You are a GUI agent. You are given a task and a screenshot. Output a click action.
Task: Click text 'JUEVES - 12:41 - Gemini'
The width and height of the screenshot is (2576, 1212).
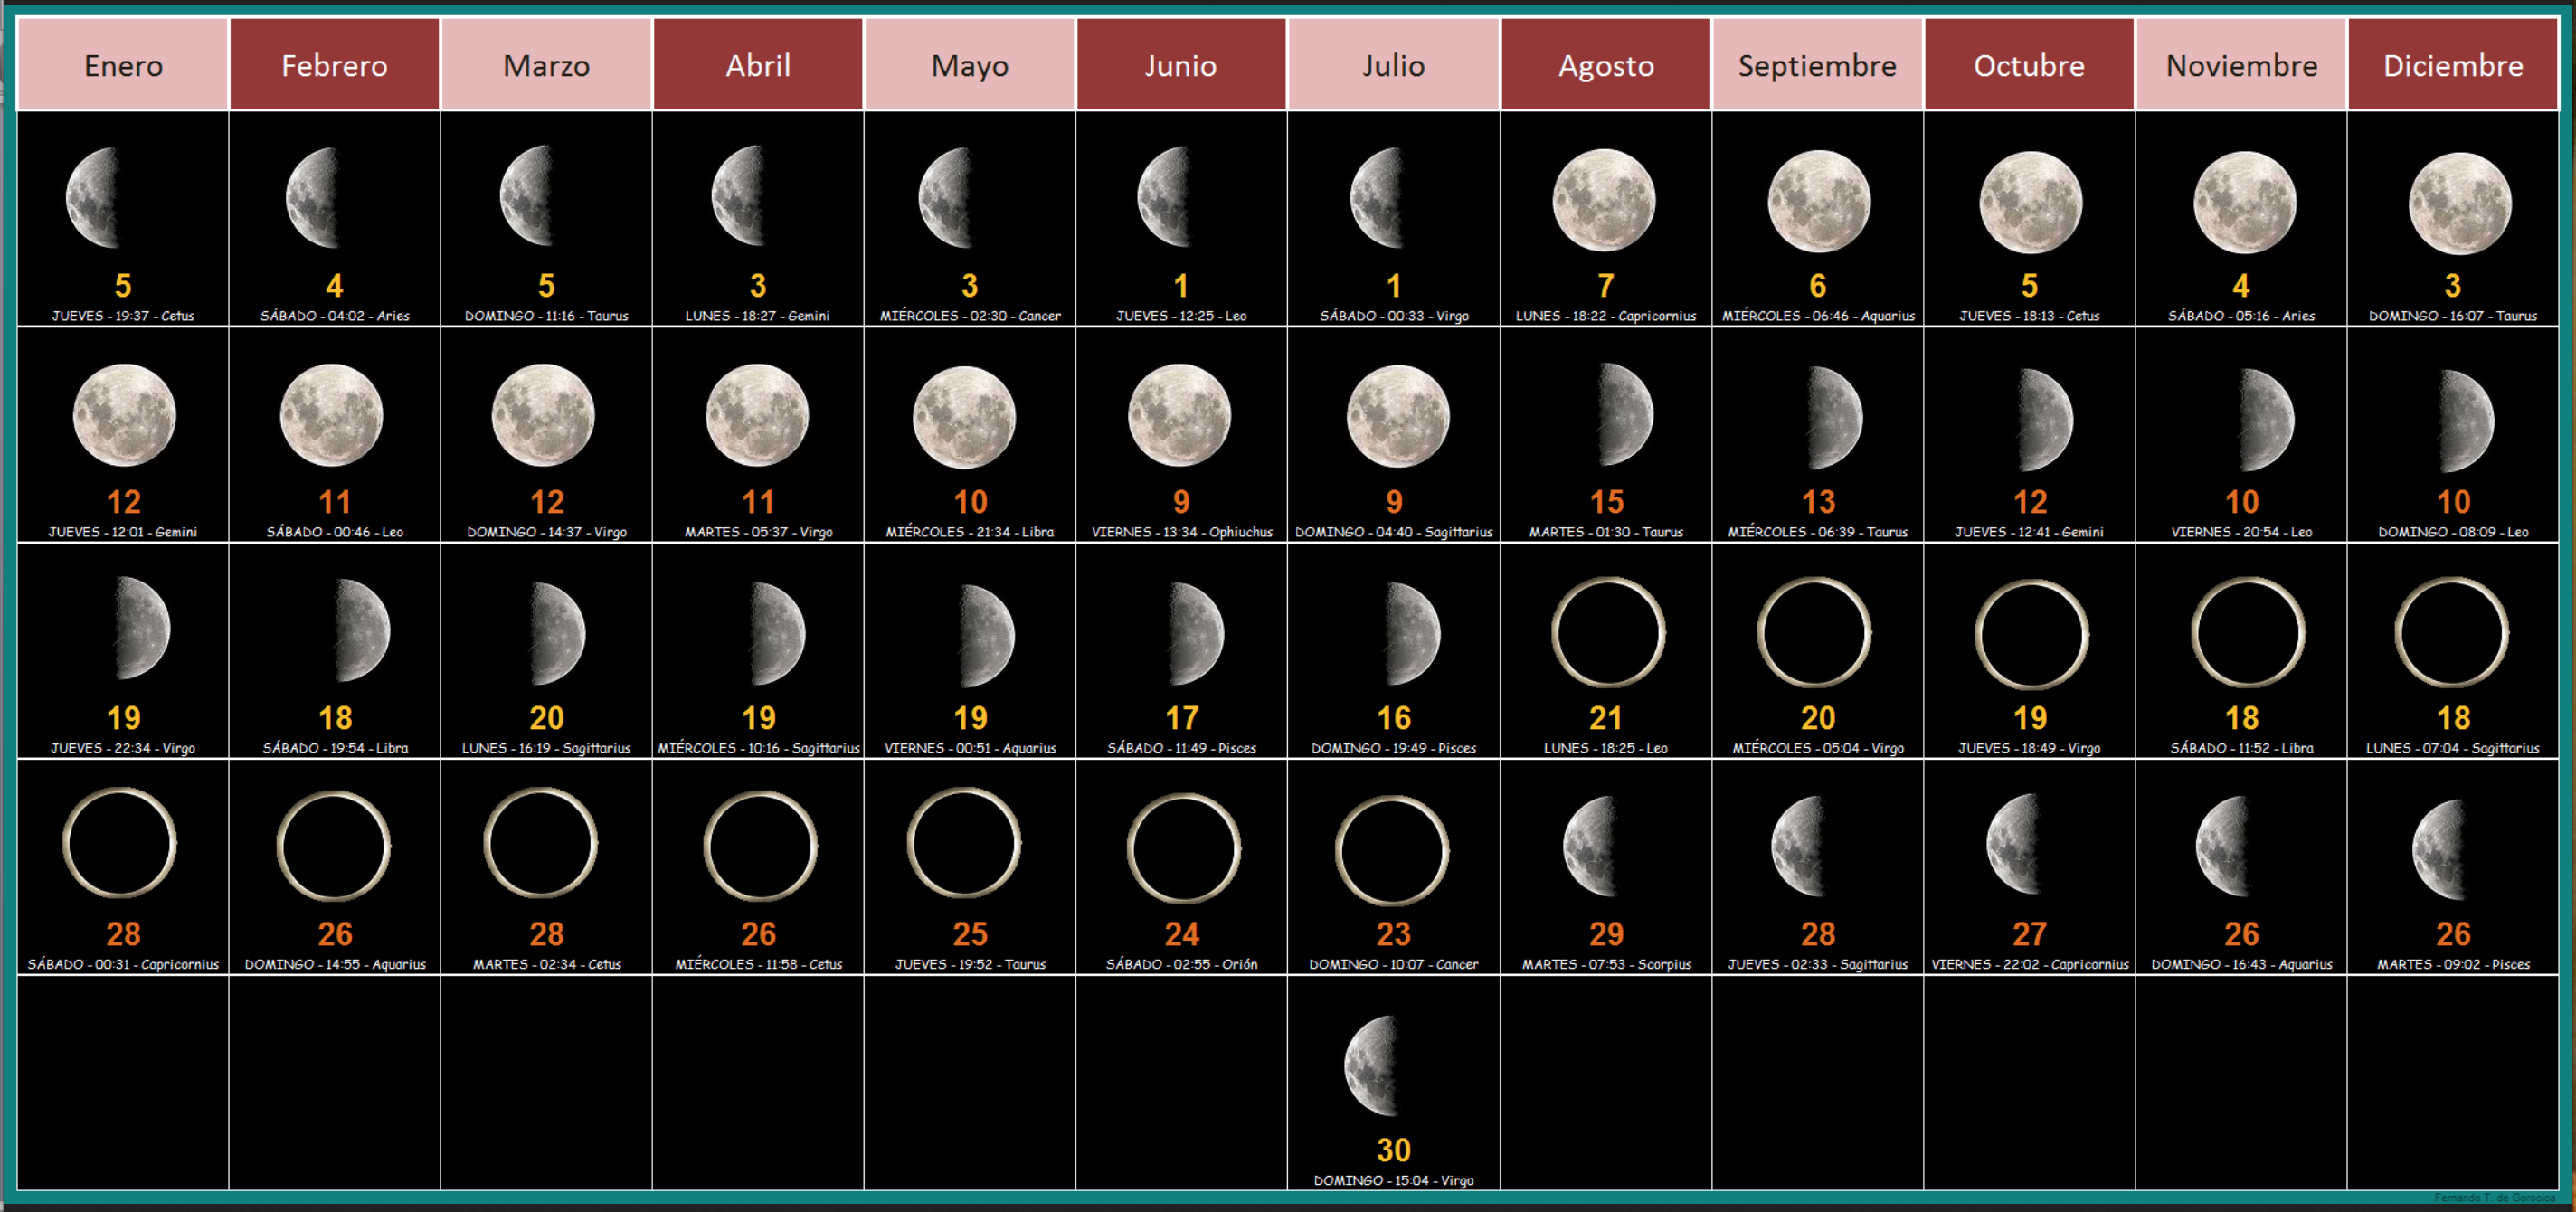point(2029,532)
